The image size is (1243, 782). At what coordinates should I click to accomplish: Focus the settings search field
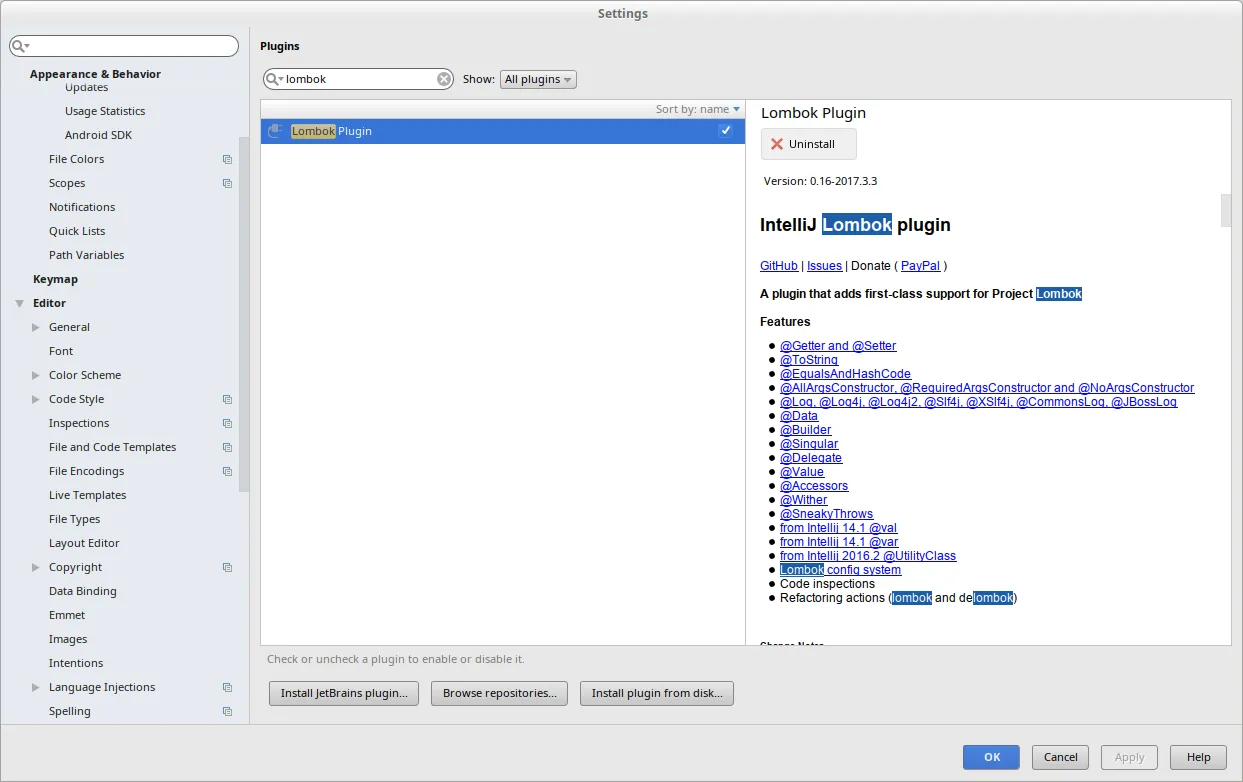124,46
